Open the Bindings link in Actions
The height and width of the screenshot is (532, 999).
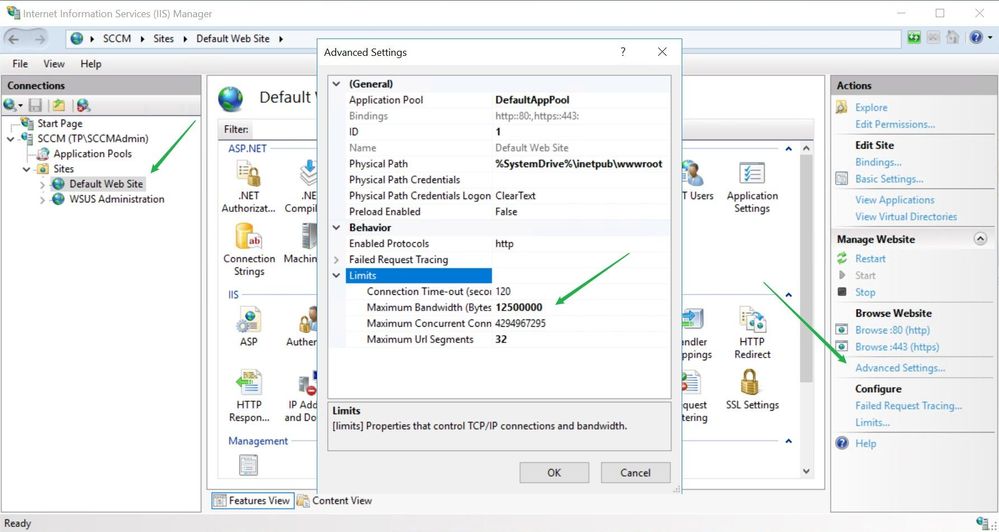[x=878, y=162]
